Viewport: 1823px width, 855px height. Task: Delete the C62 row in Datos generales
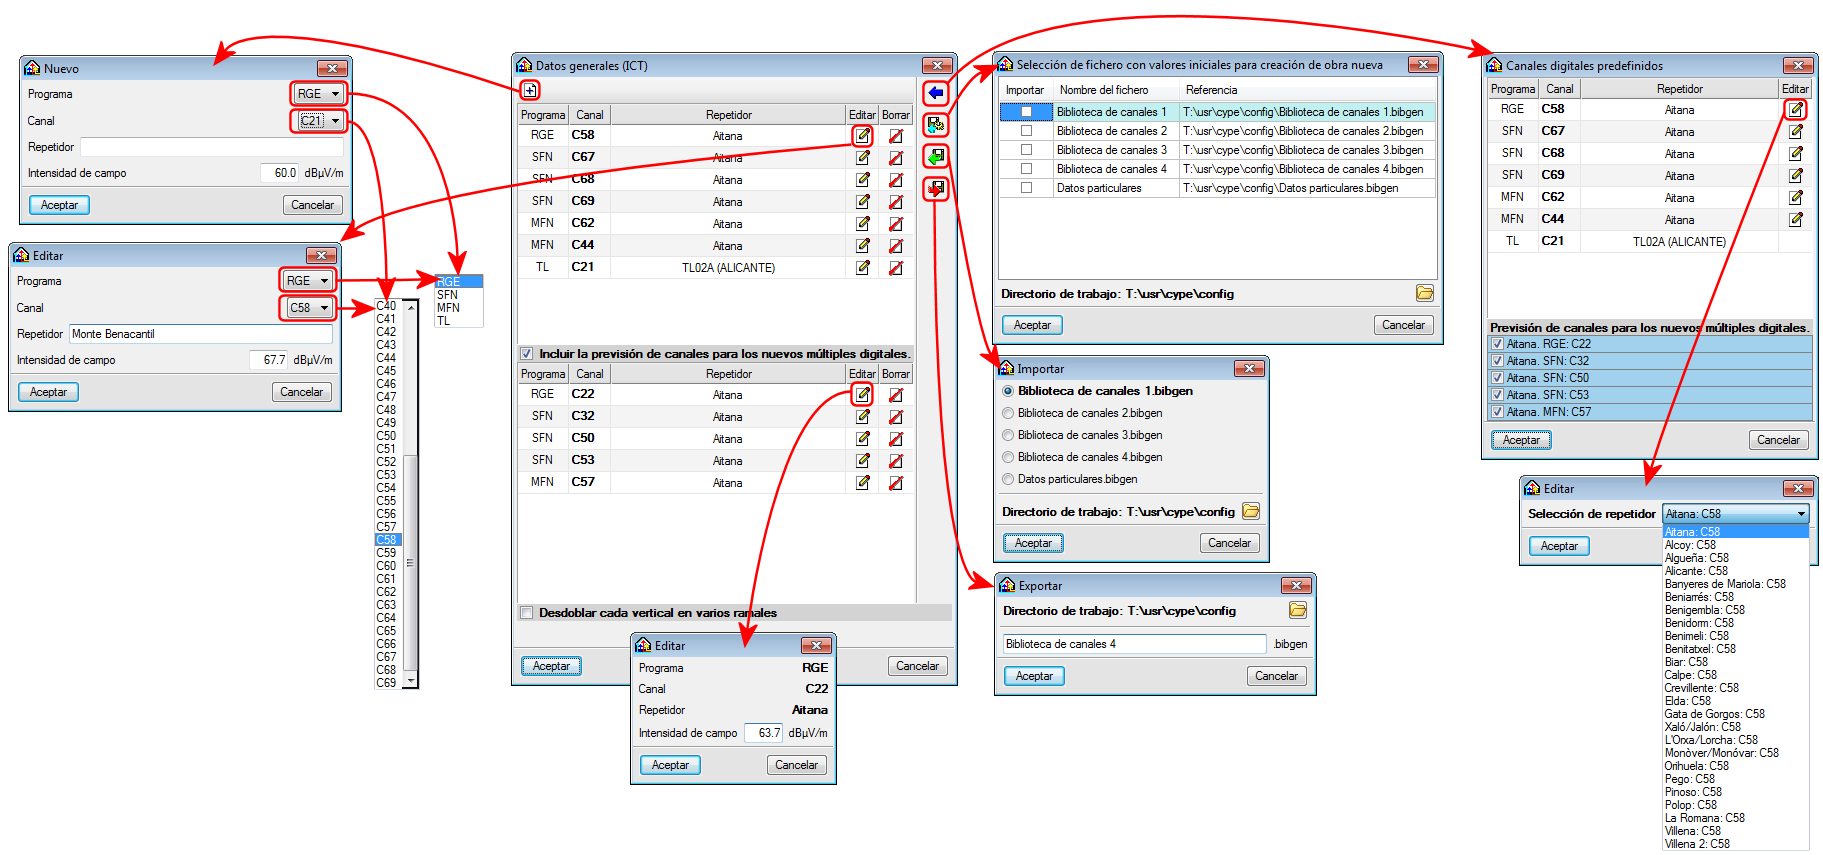point(896,223)
